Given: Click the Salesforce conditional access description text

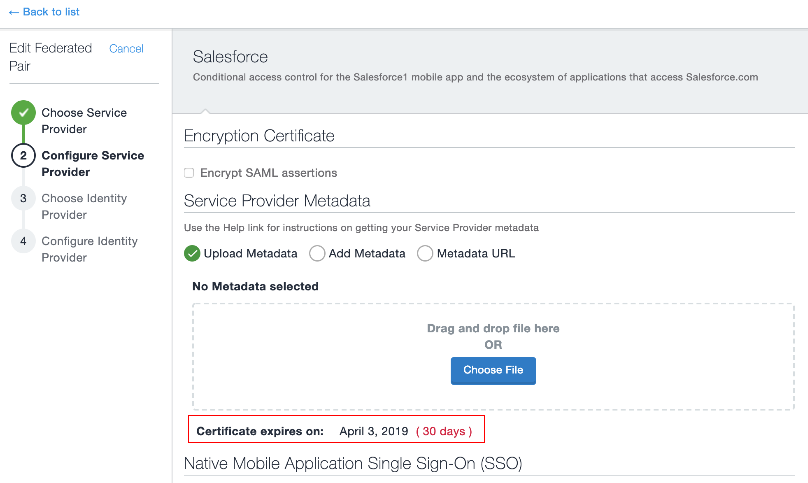Looking at the screenshot, I should (x=475, y=77).
